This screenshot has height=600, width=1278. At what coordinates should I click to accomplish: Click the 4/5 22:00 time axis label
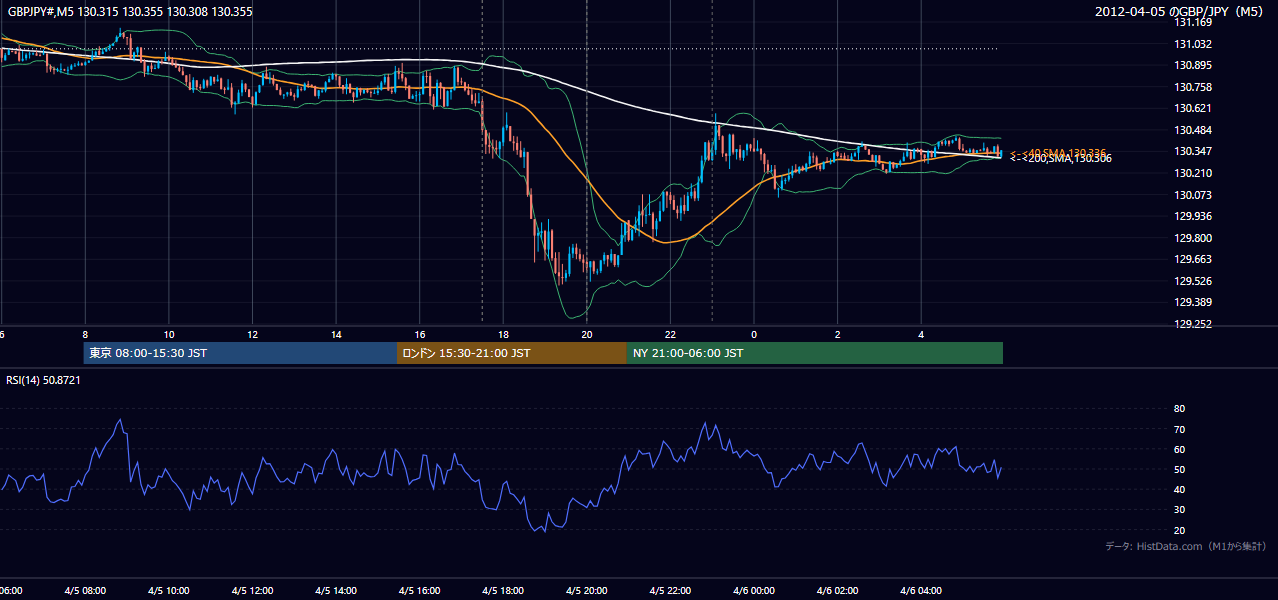coord(670,591)
